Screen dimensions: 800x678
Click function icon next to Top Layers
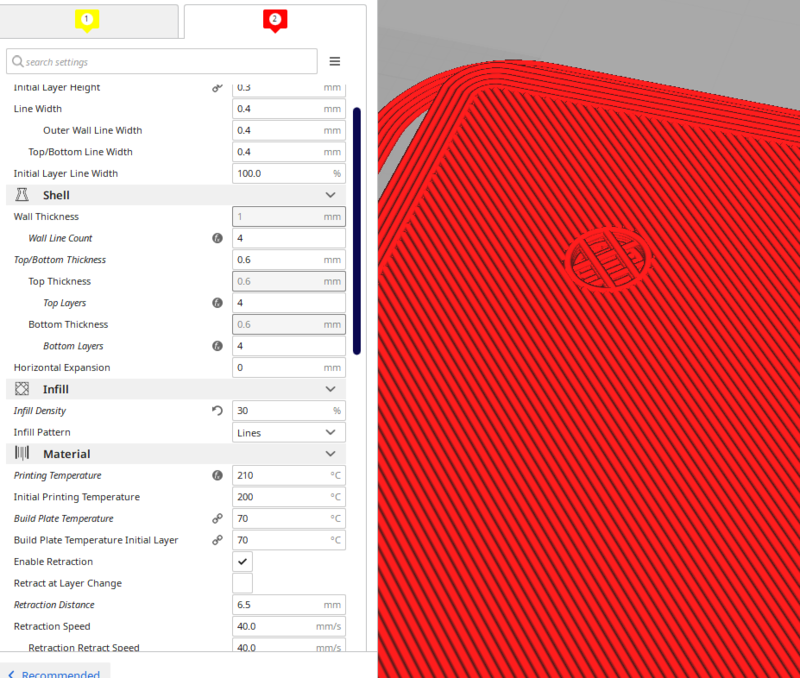217,303
